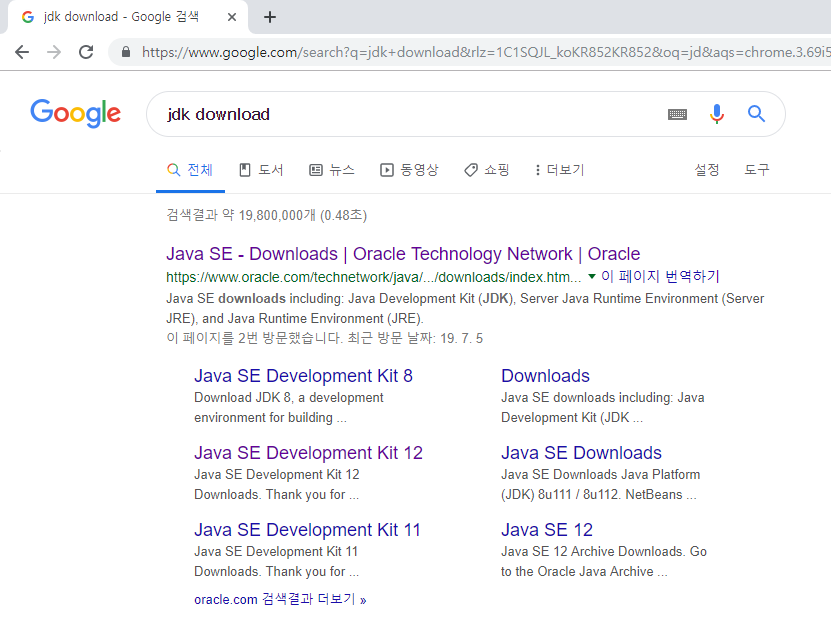Screen dimensions: 831x626
Task: Click the voice search microphone icon
Action: point(717,114)
